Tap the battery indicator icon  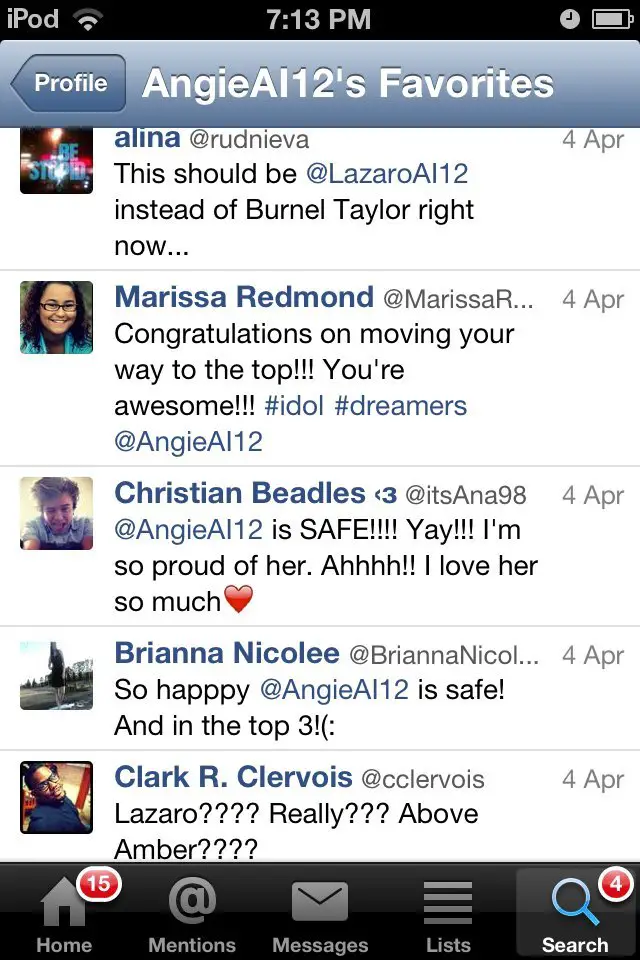click(611, 19)
